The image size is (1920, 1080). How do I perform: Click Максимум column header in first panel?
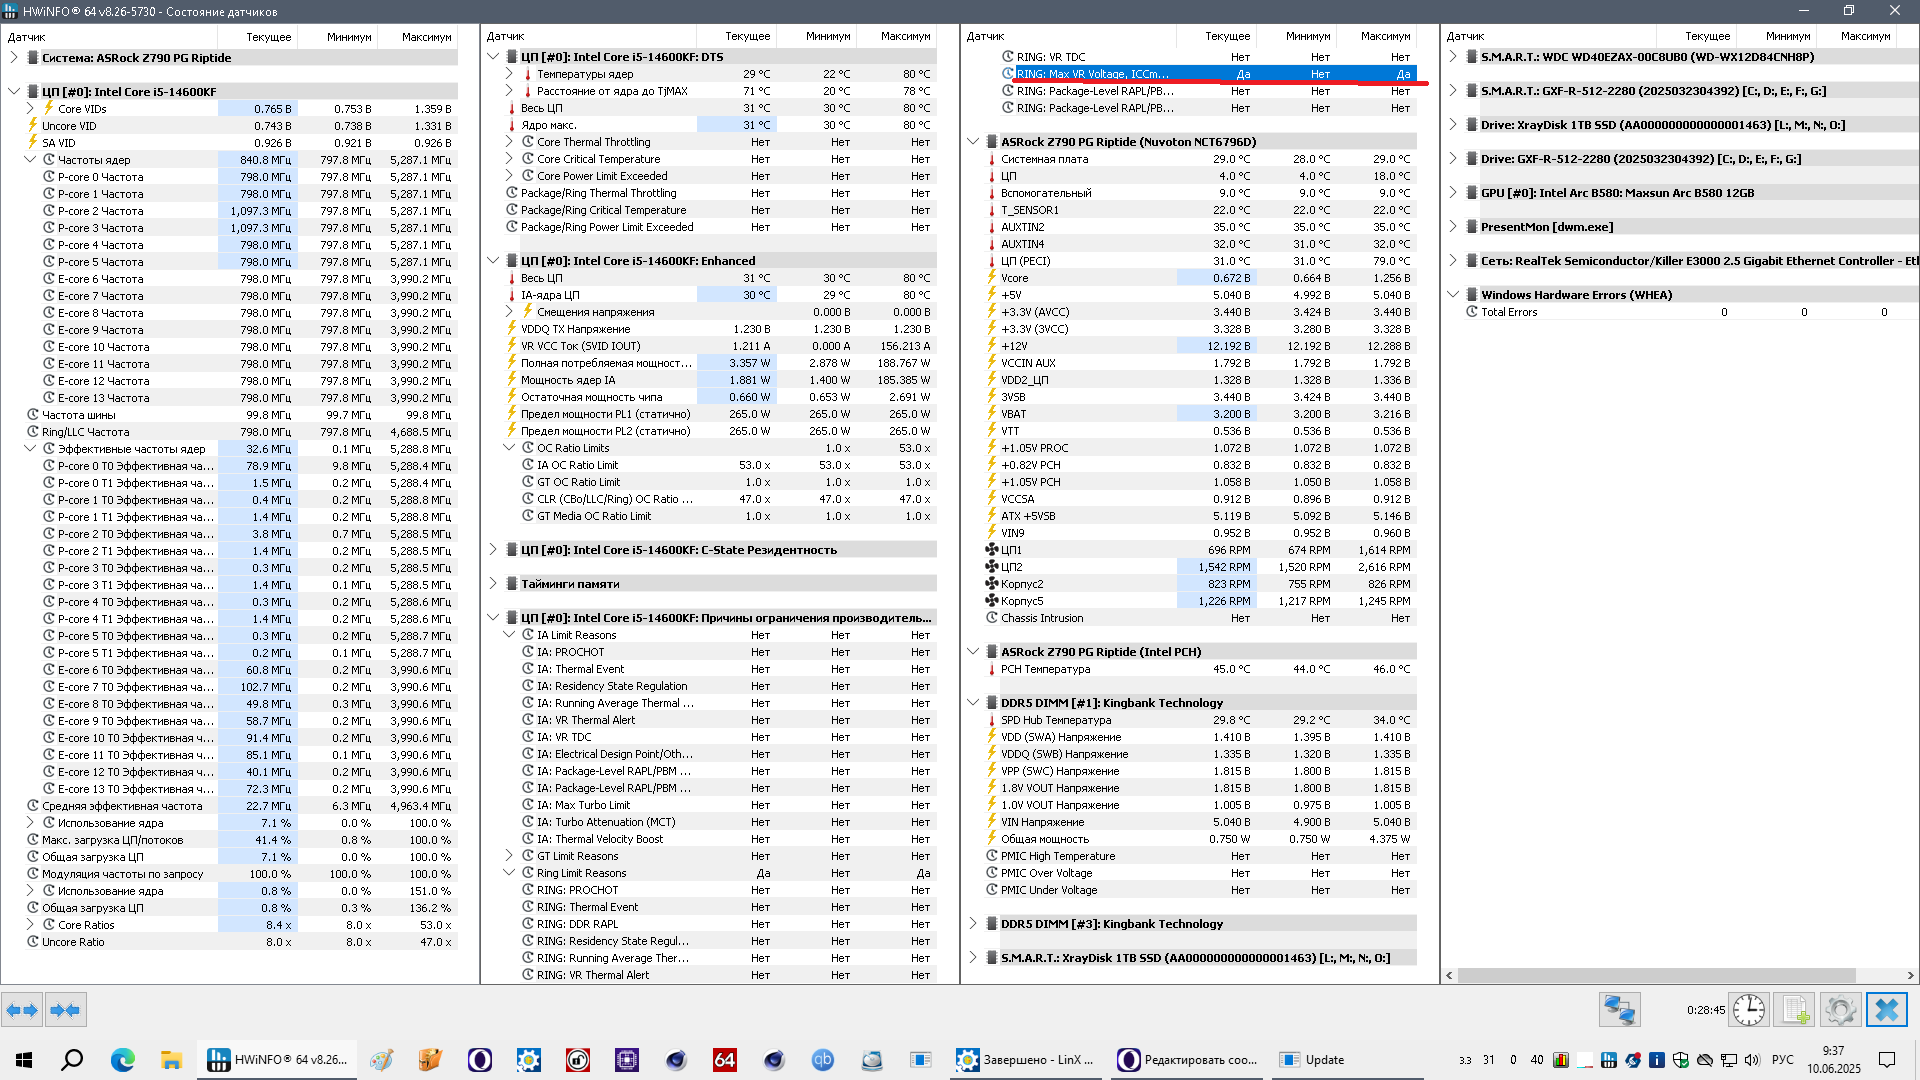pos(426,37)
